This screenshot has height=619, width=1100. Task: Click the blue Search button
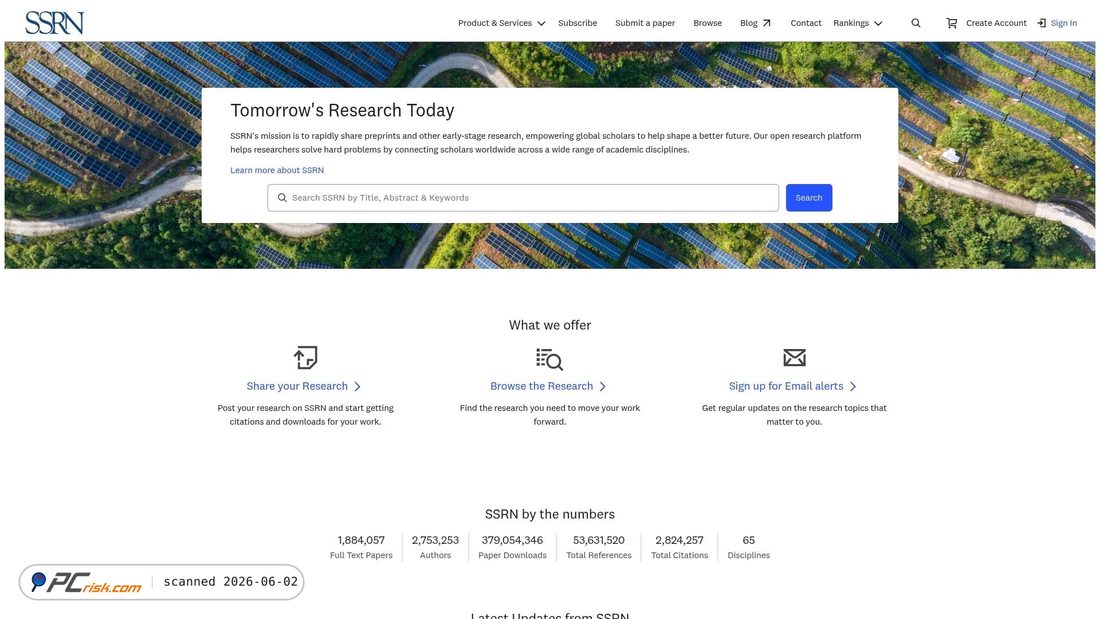pos(809,198)
